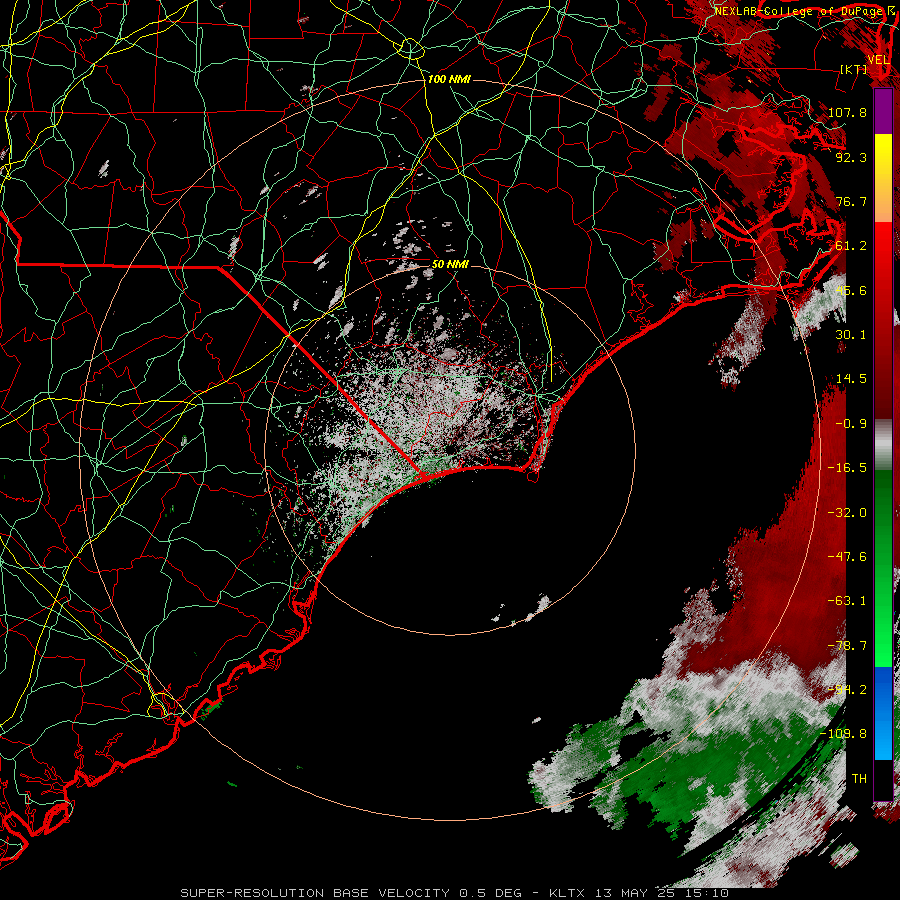Viewport: 900px width, 900px height.
Task: Select the -16.5 legend value
Action: [x=847, y=468]
